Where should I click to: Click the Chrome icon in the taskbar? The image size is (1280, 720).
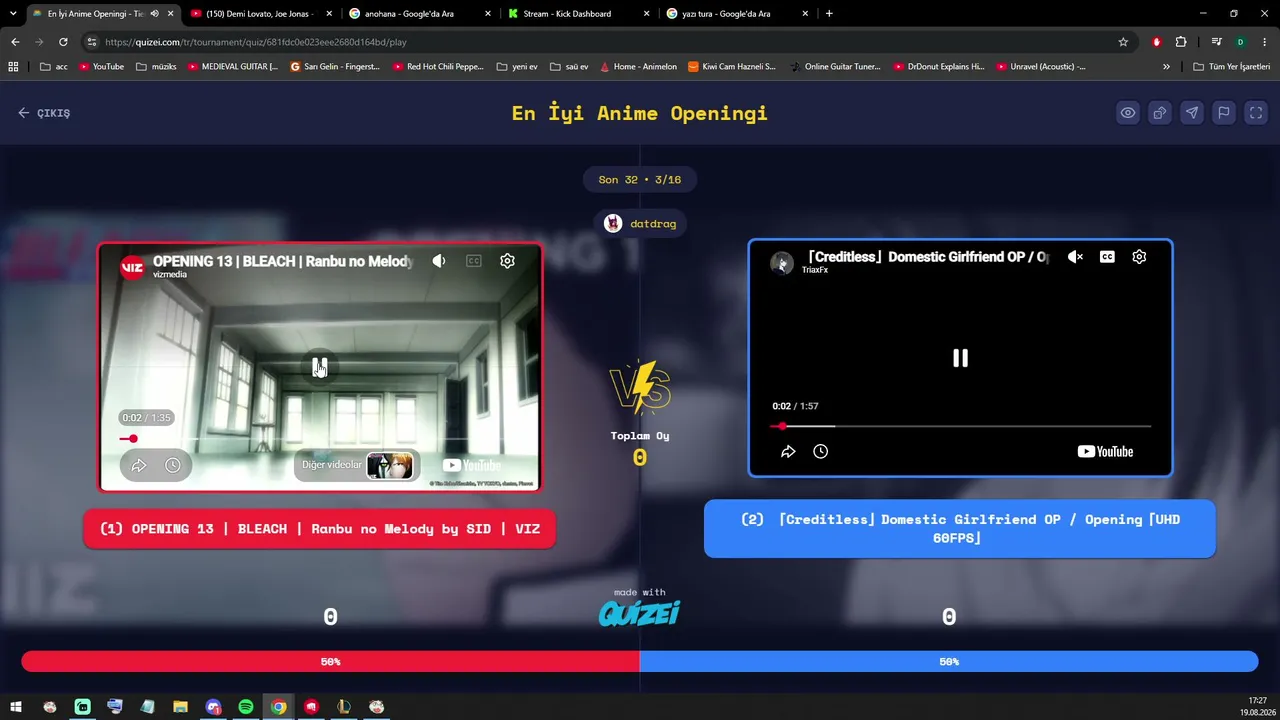[278, 707]
